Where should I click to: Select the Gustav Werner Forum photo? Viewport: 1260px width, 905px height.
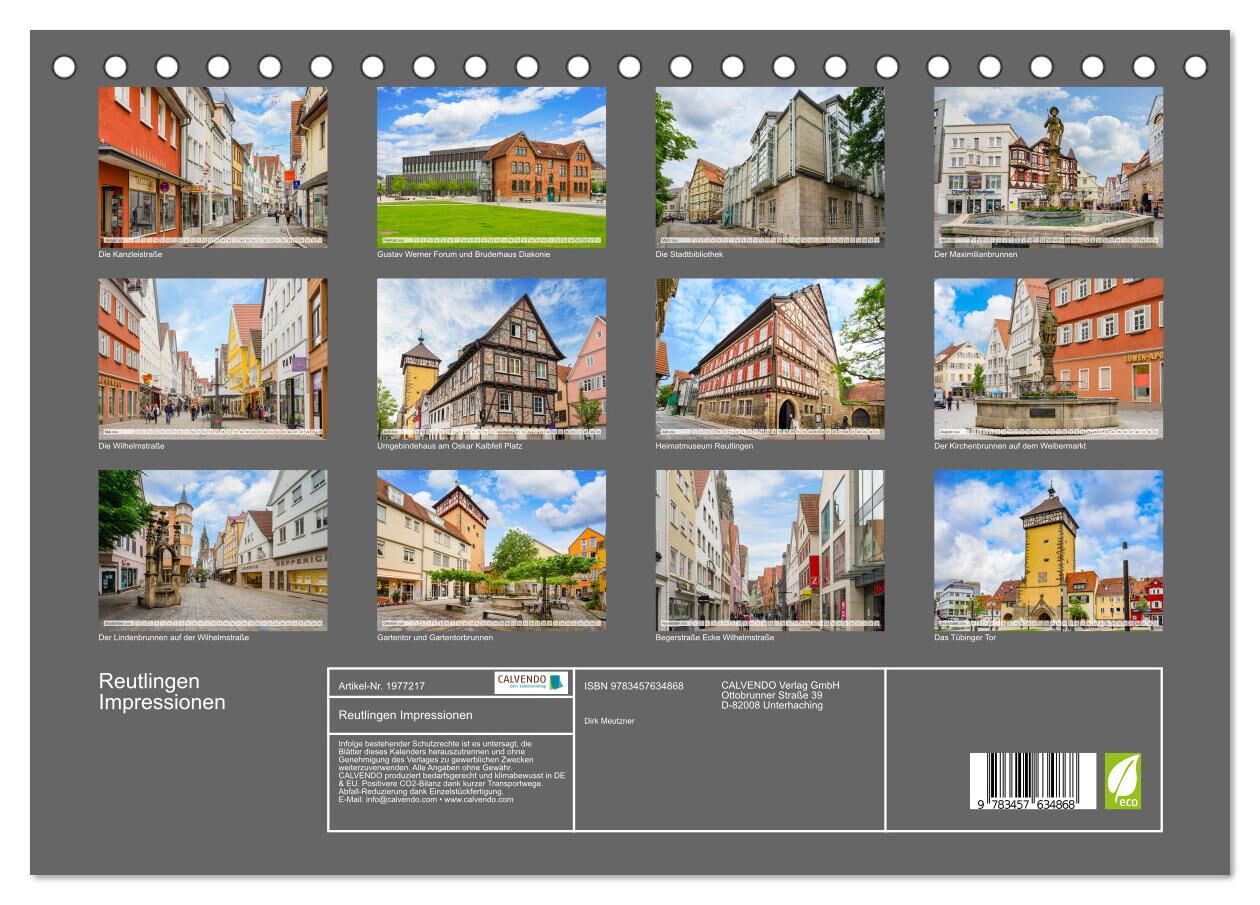point(490,166)
